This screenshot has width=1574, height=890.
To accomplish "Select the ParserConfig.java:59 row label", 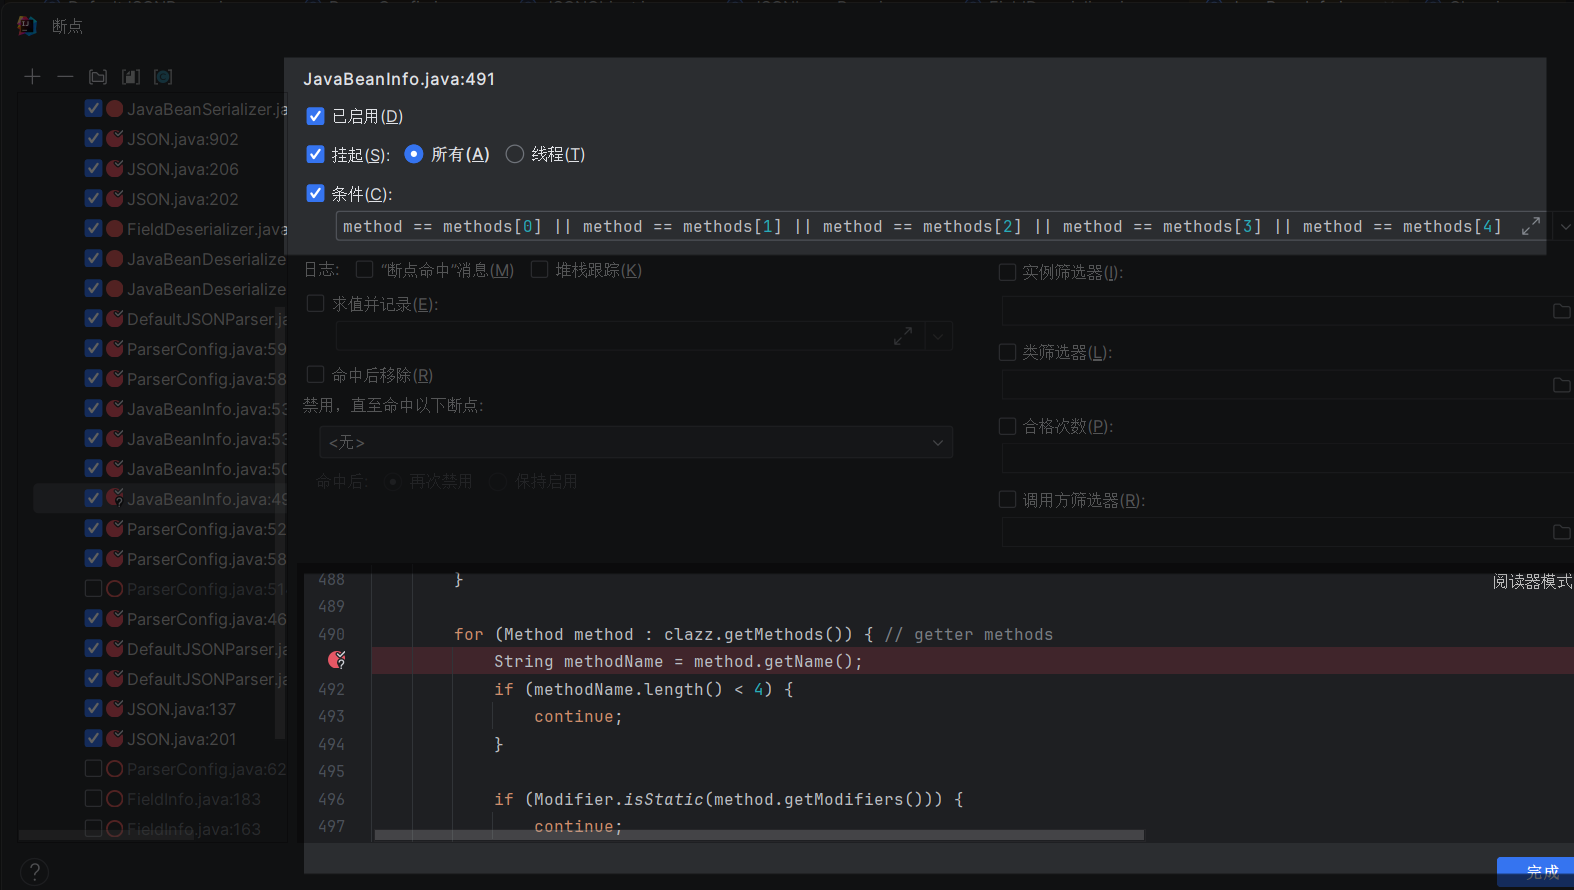I will pos(206,349).
